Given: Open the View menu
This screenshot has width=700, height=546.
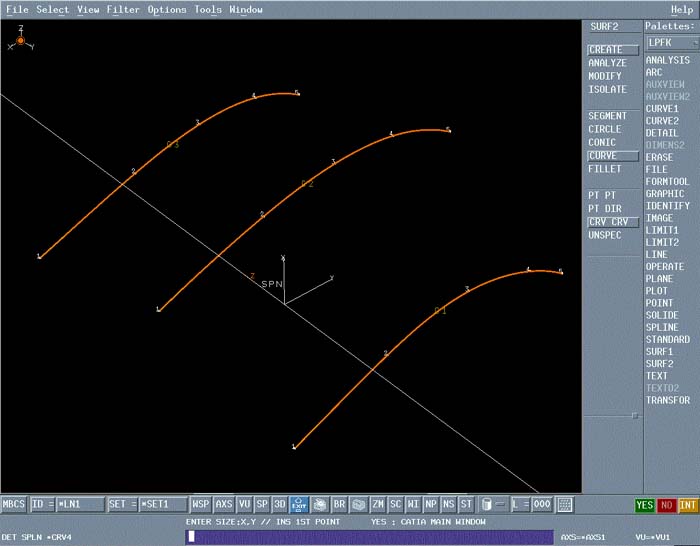Looking at the screenshot, I should pyautogui.click(x=88, y=9).
